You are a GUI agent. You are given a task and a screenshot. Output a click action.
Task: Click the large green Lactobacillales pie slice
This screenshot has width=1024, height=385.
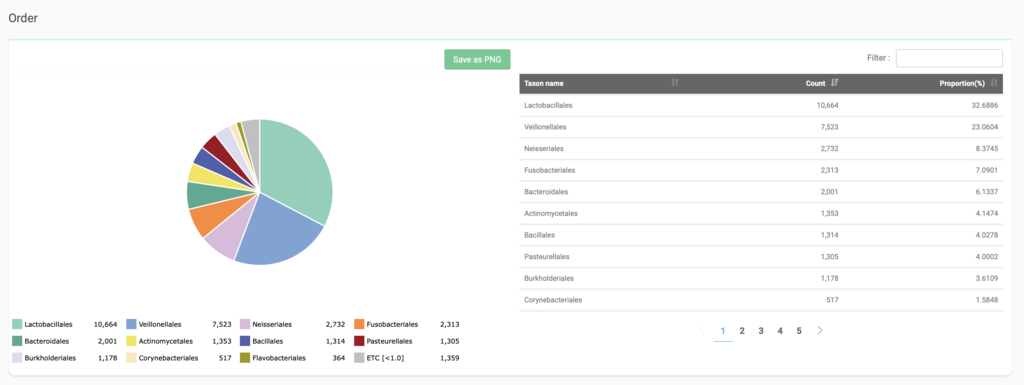tap(297, 173)
